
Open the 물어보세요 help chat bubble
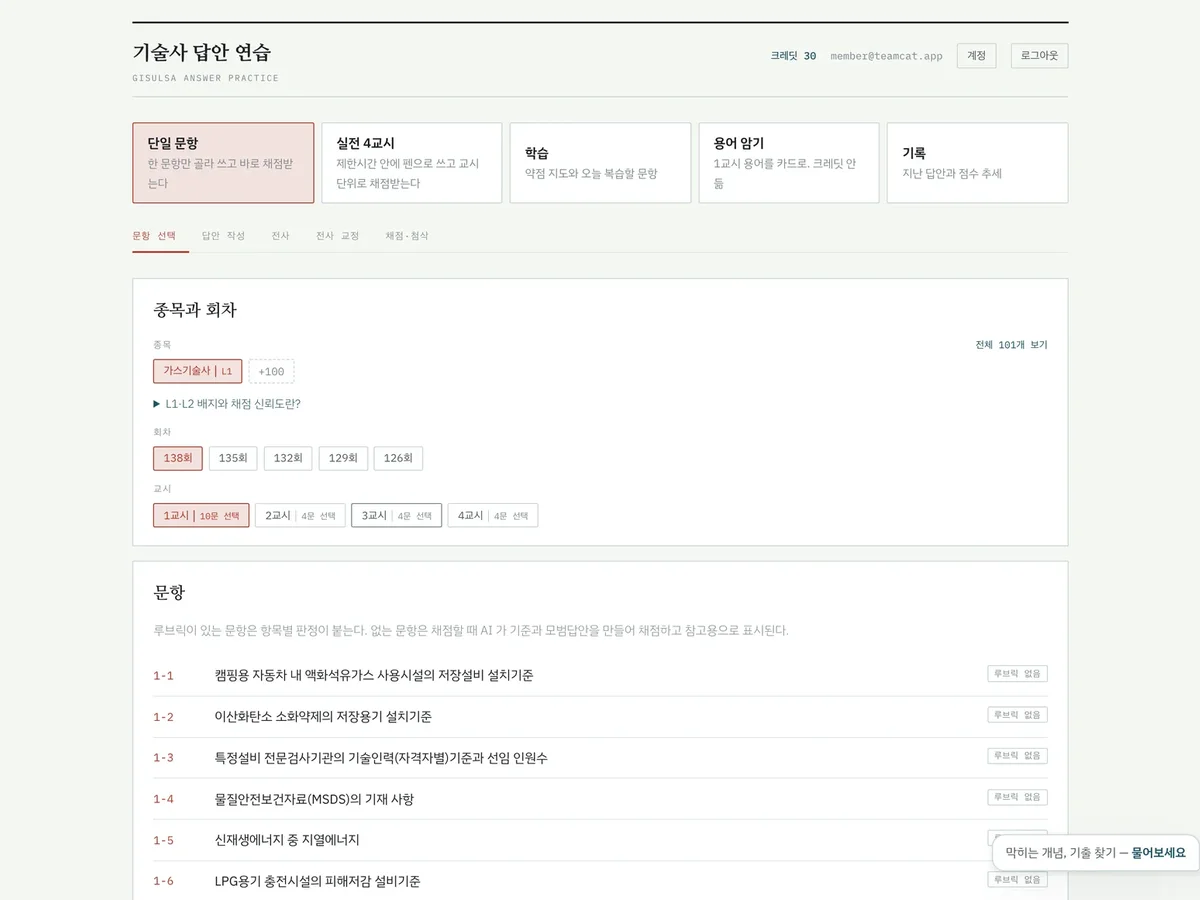[x=1095, y=852]
